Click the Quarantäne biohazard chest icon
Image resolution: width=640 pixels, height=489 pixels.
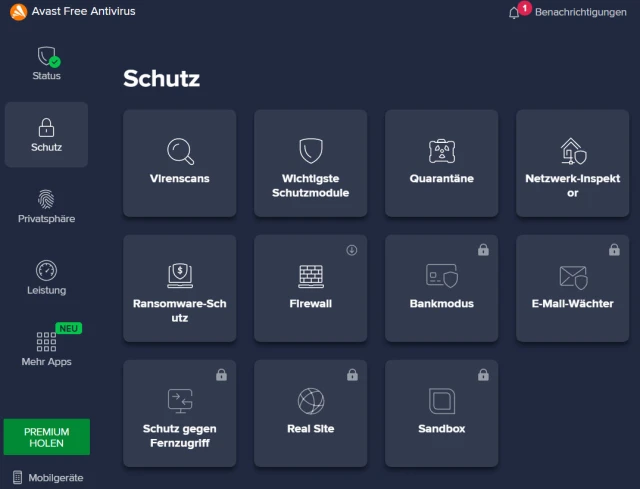[442, 151]
